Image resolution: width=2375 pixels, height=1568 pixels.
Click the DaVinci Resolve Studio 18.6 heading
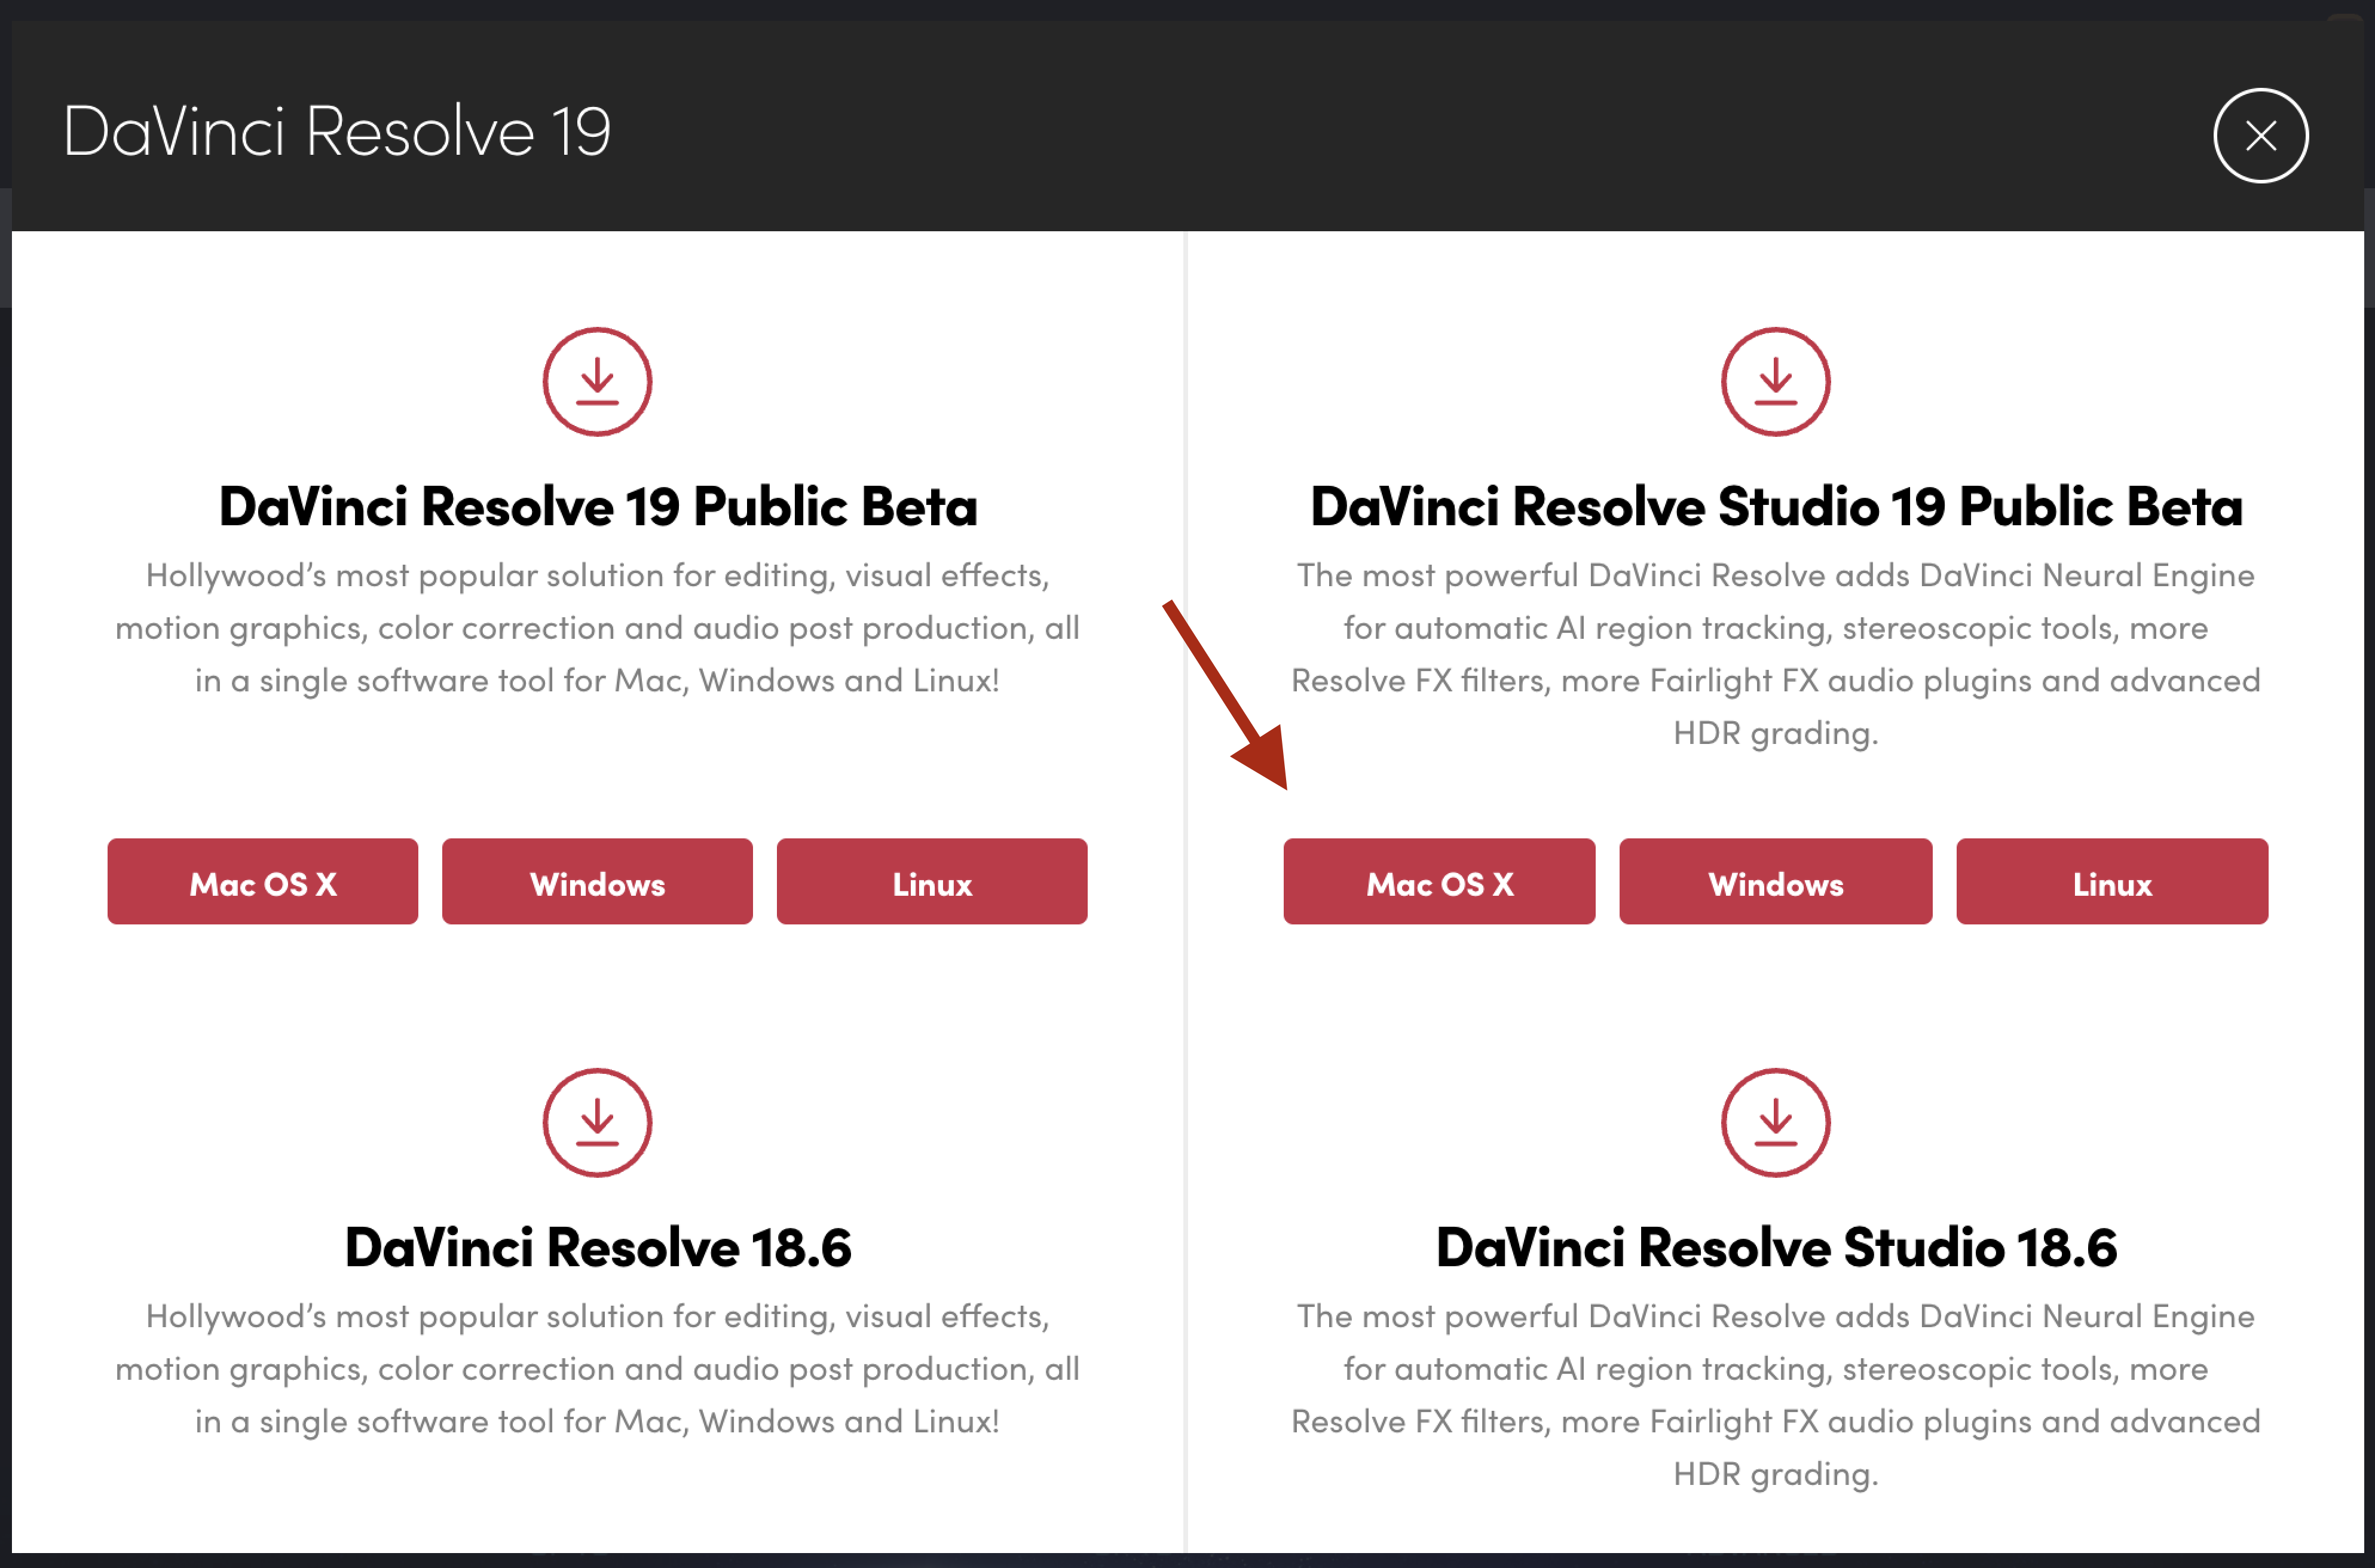pyautogui.click(x=1776, y=1247)
